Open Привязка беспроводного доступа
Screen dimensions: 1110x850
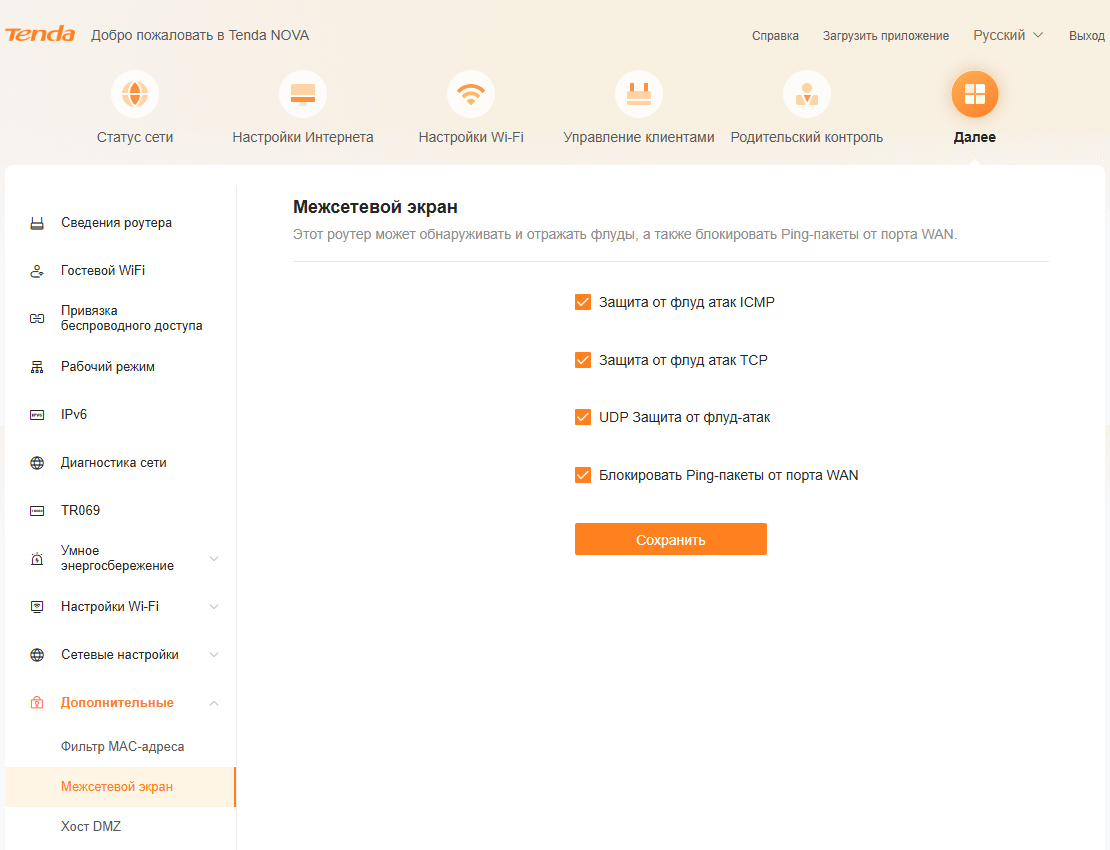tap(132, 318)
